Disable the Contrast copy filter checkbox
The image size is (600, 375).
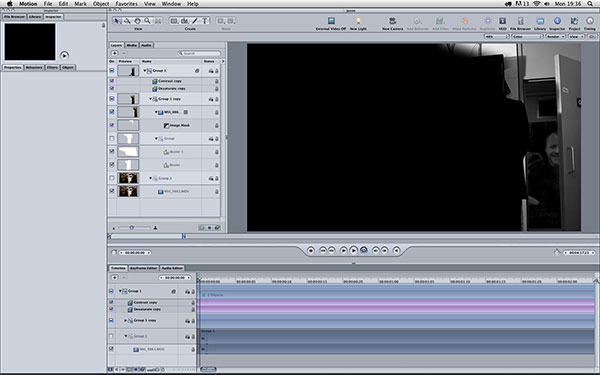[112, 81]
